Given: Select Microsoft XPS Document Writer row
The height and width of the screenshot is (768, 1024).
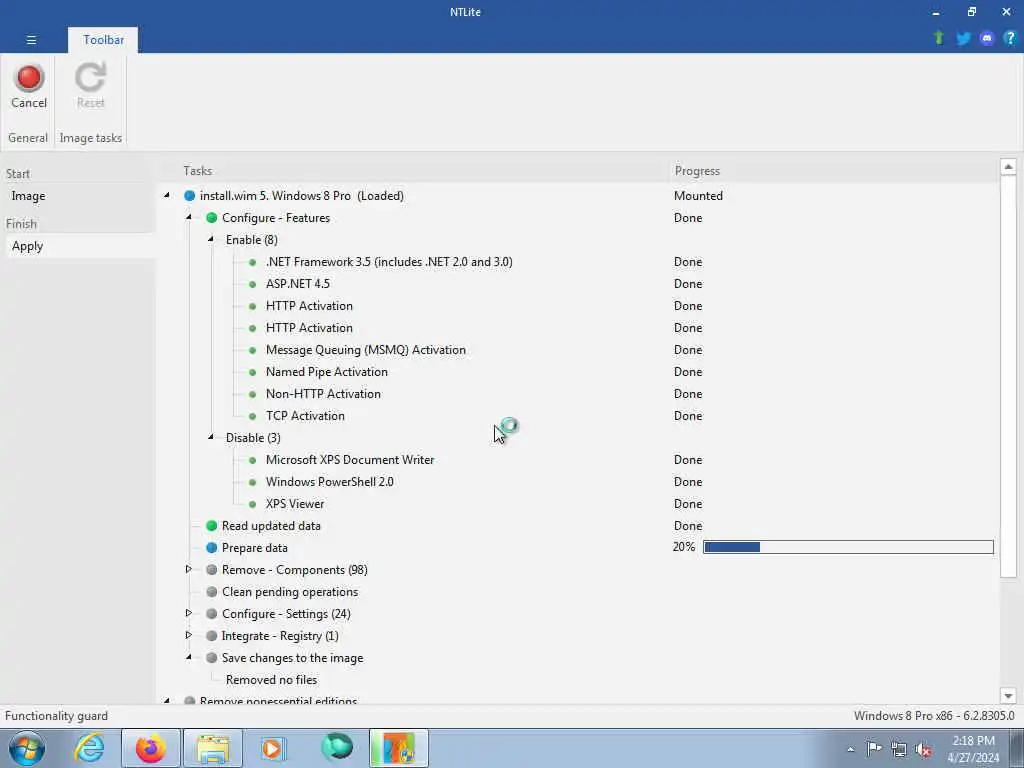Looking at the screenshot, I should point(350,460).
